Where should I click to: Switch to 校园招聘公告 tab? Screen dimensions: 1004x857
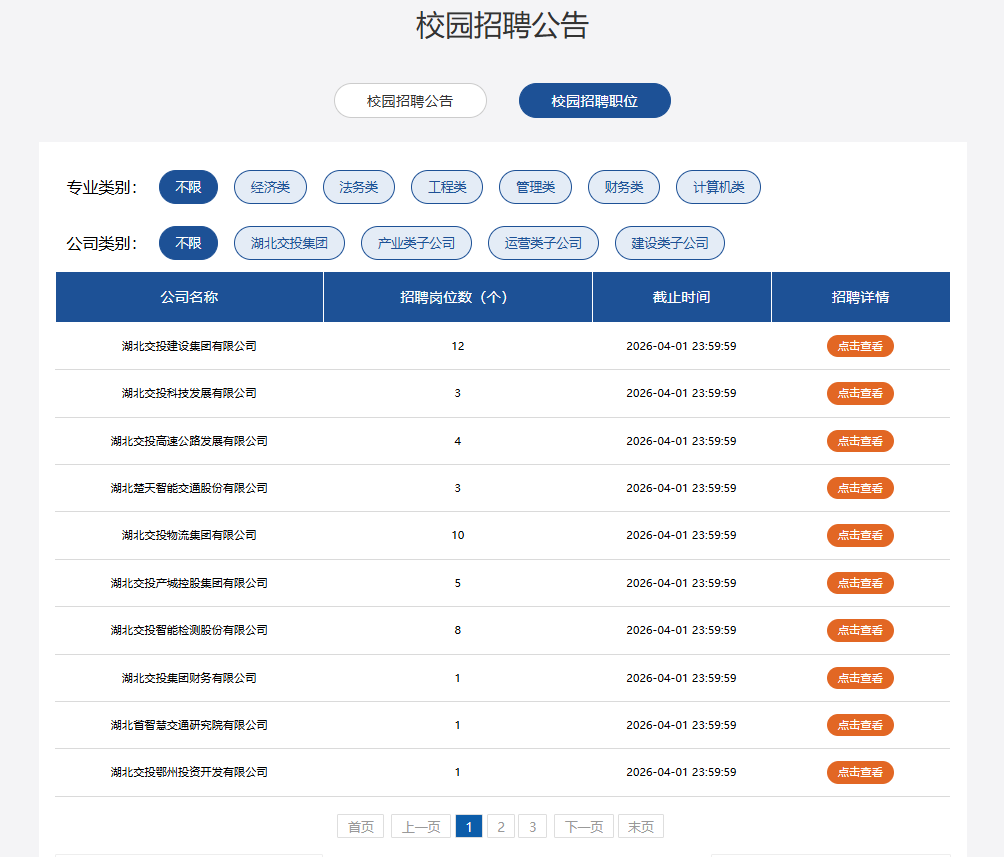tap(410, 101)
